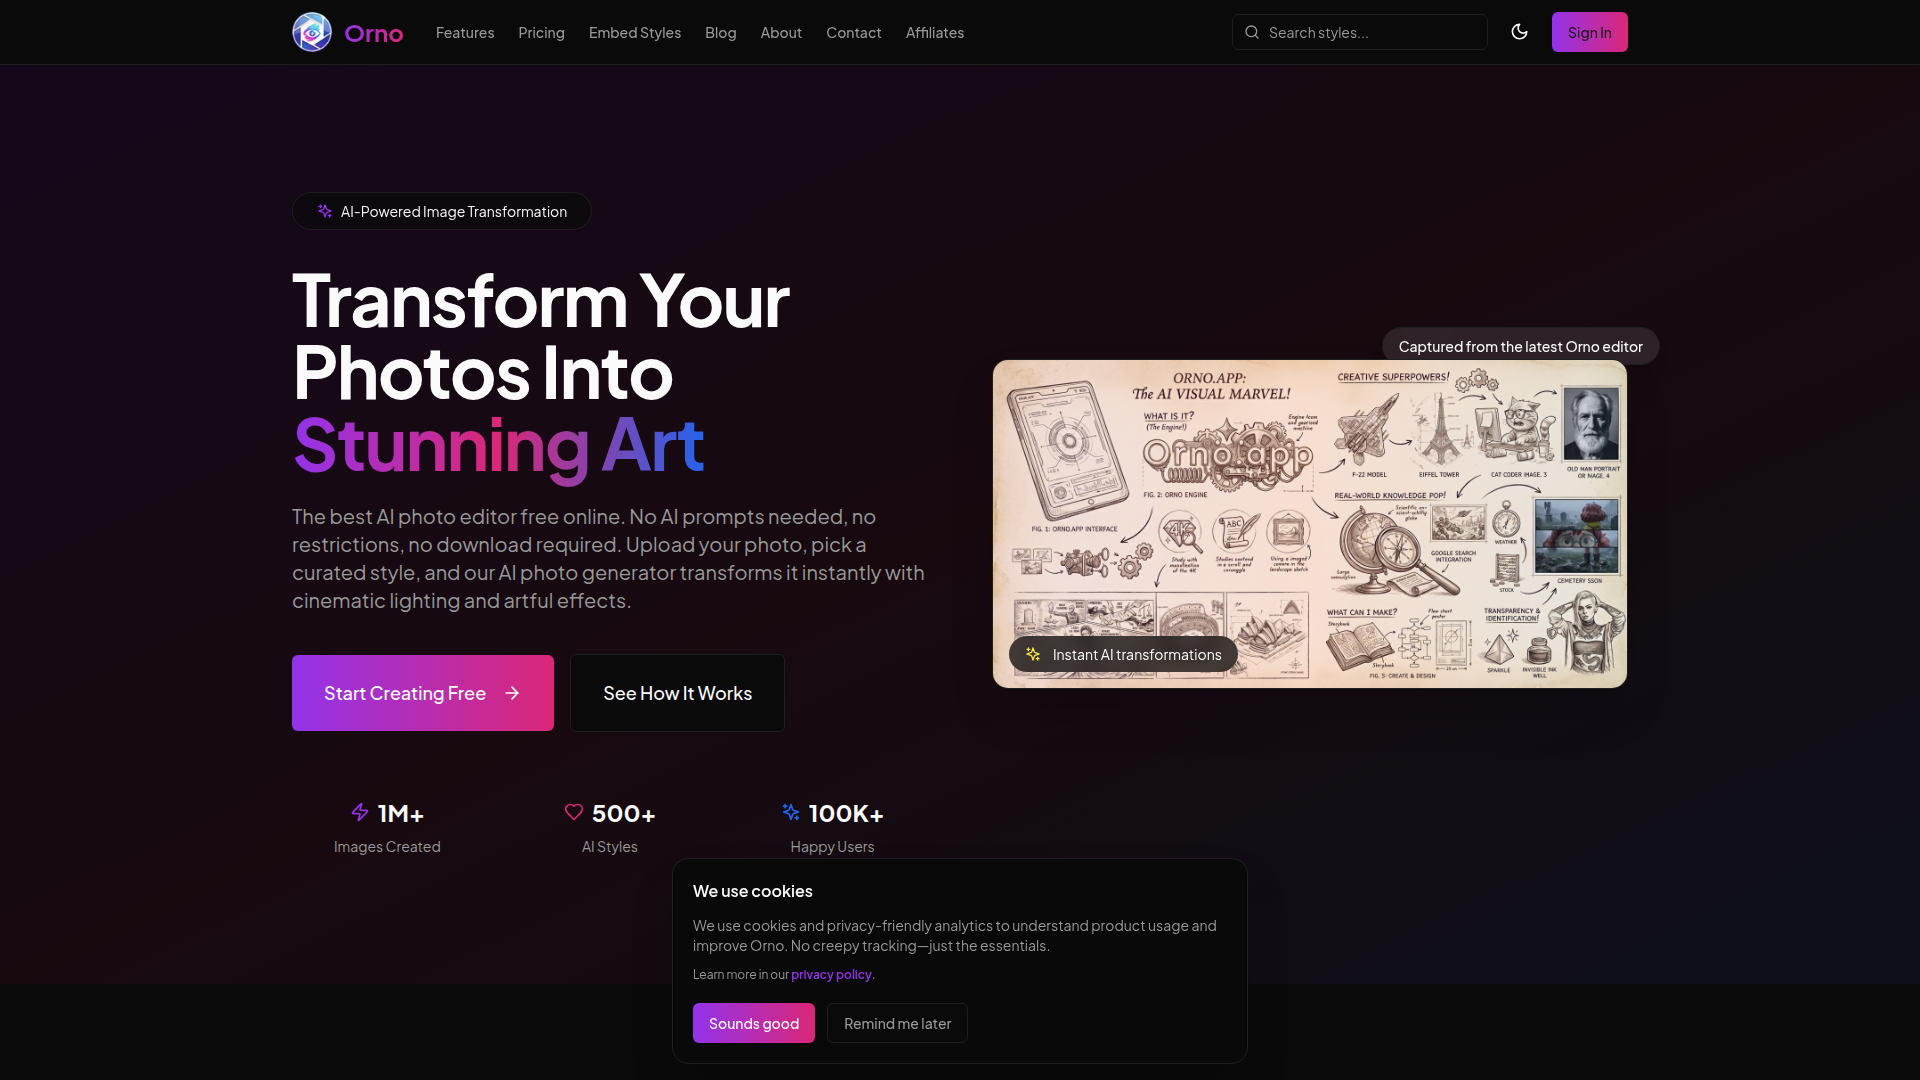
Task: Open the Features menu item
Action: (465, 32)
